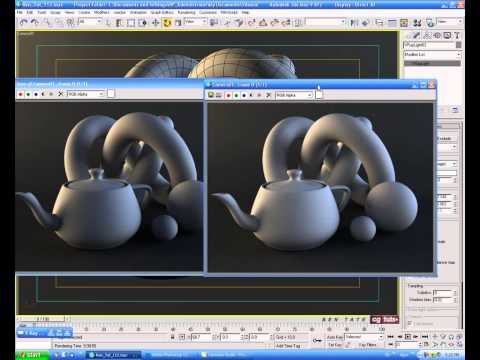480x360 pixels.
Task: Open the Rendering menu
Action: point(186,12)
